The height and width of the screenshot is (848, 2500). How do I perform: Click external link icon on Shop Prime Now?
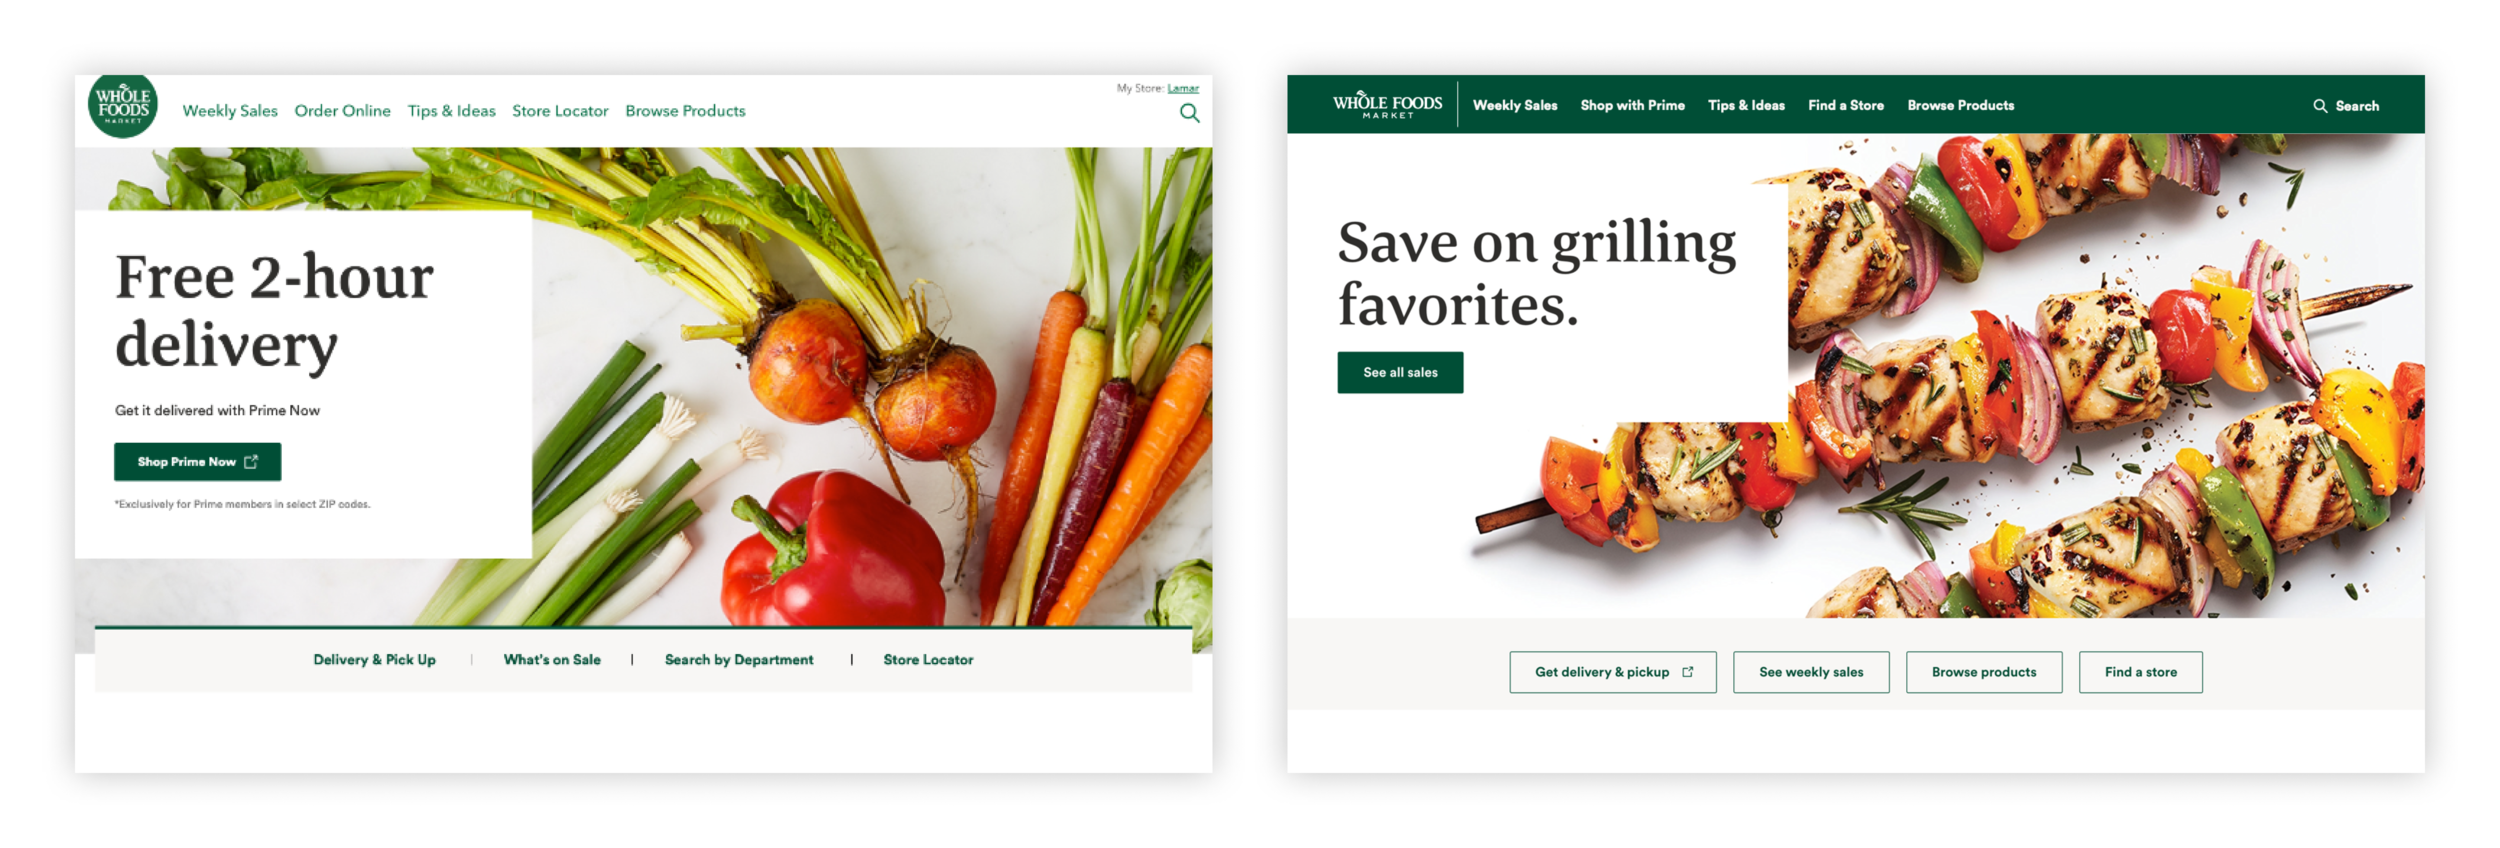point(251,462)
